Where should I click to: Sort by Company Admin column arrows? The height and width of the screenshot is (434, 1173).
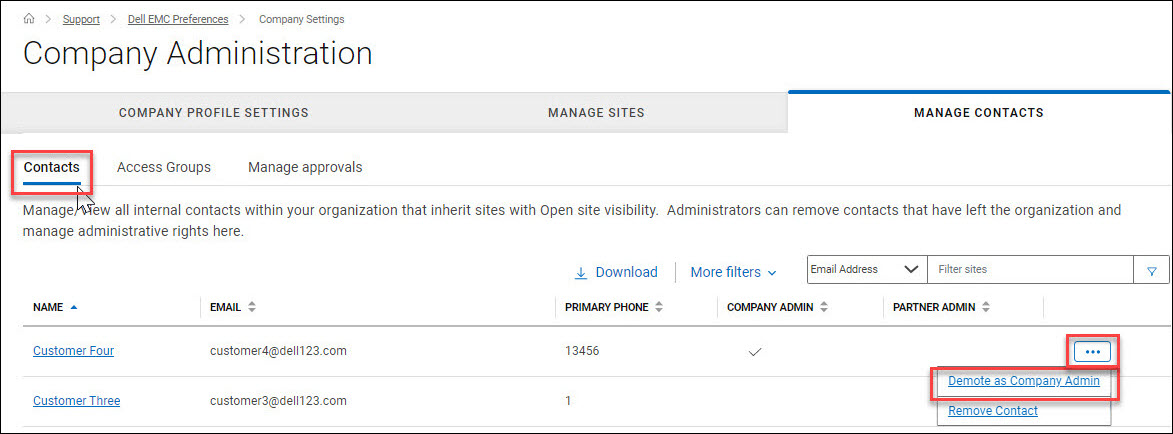pyautogui.click(x=824, y=307)
